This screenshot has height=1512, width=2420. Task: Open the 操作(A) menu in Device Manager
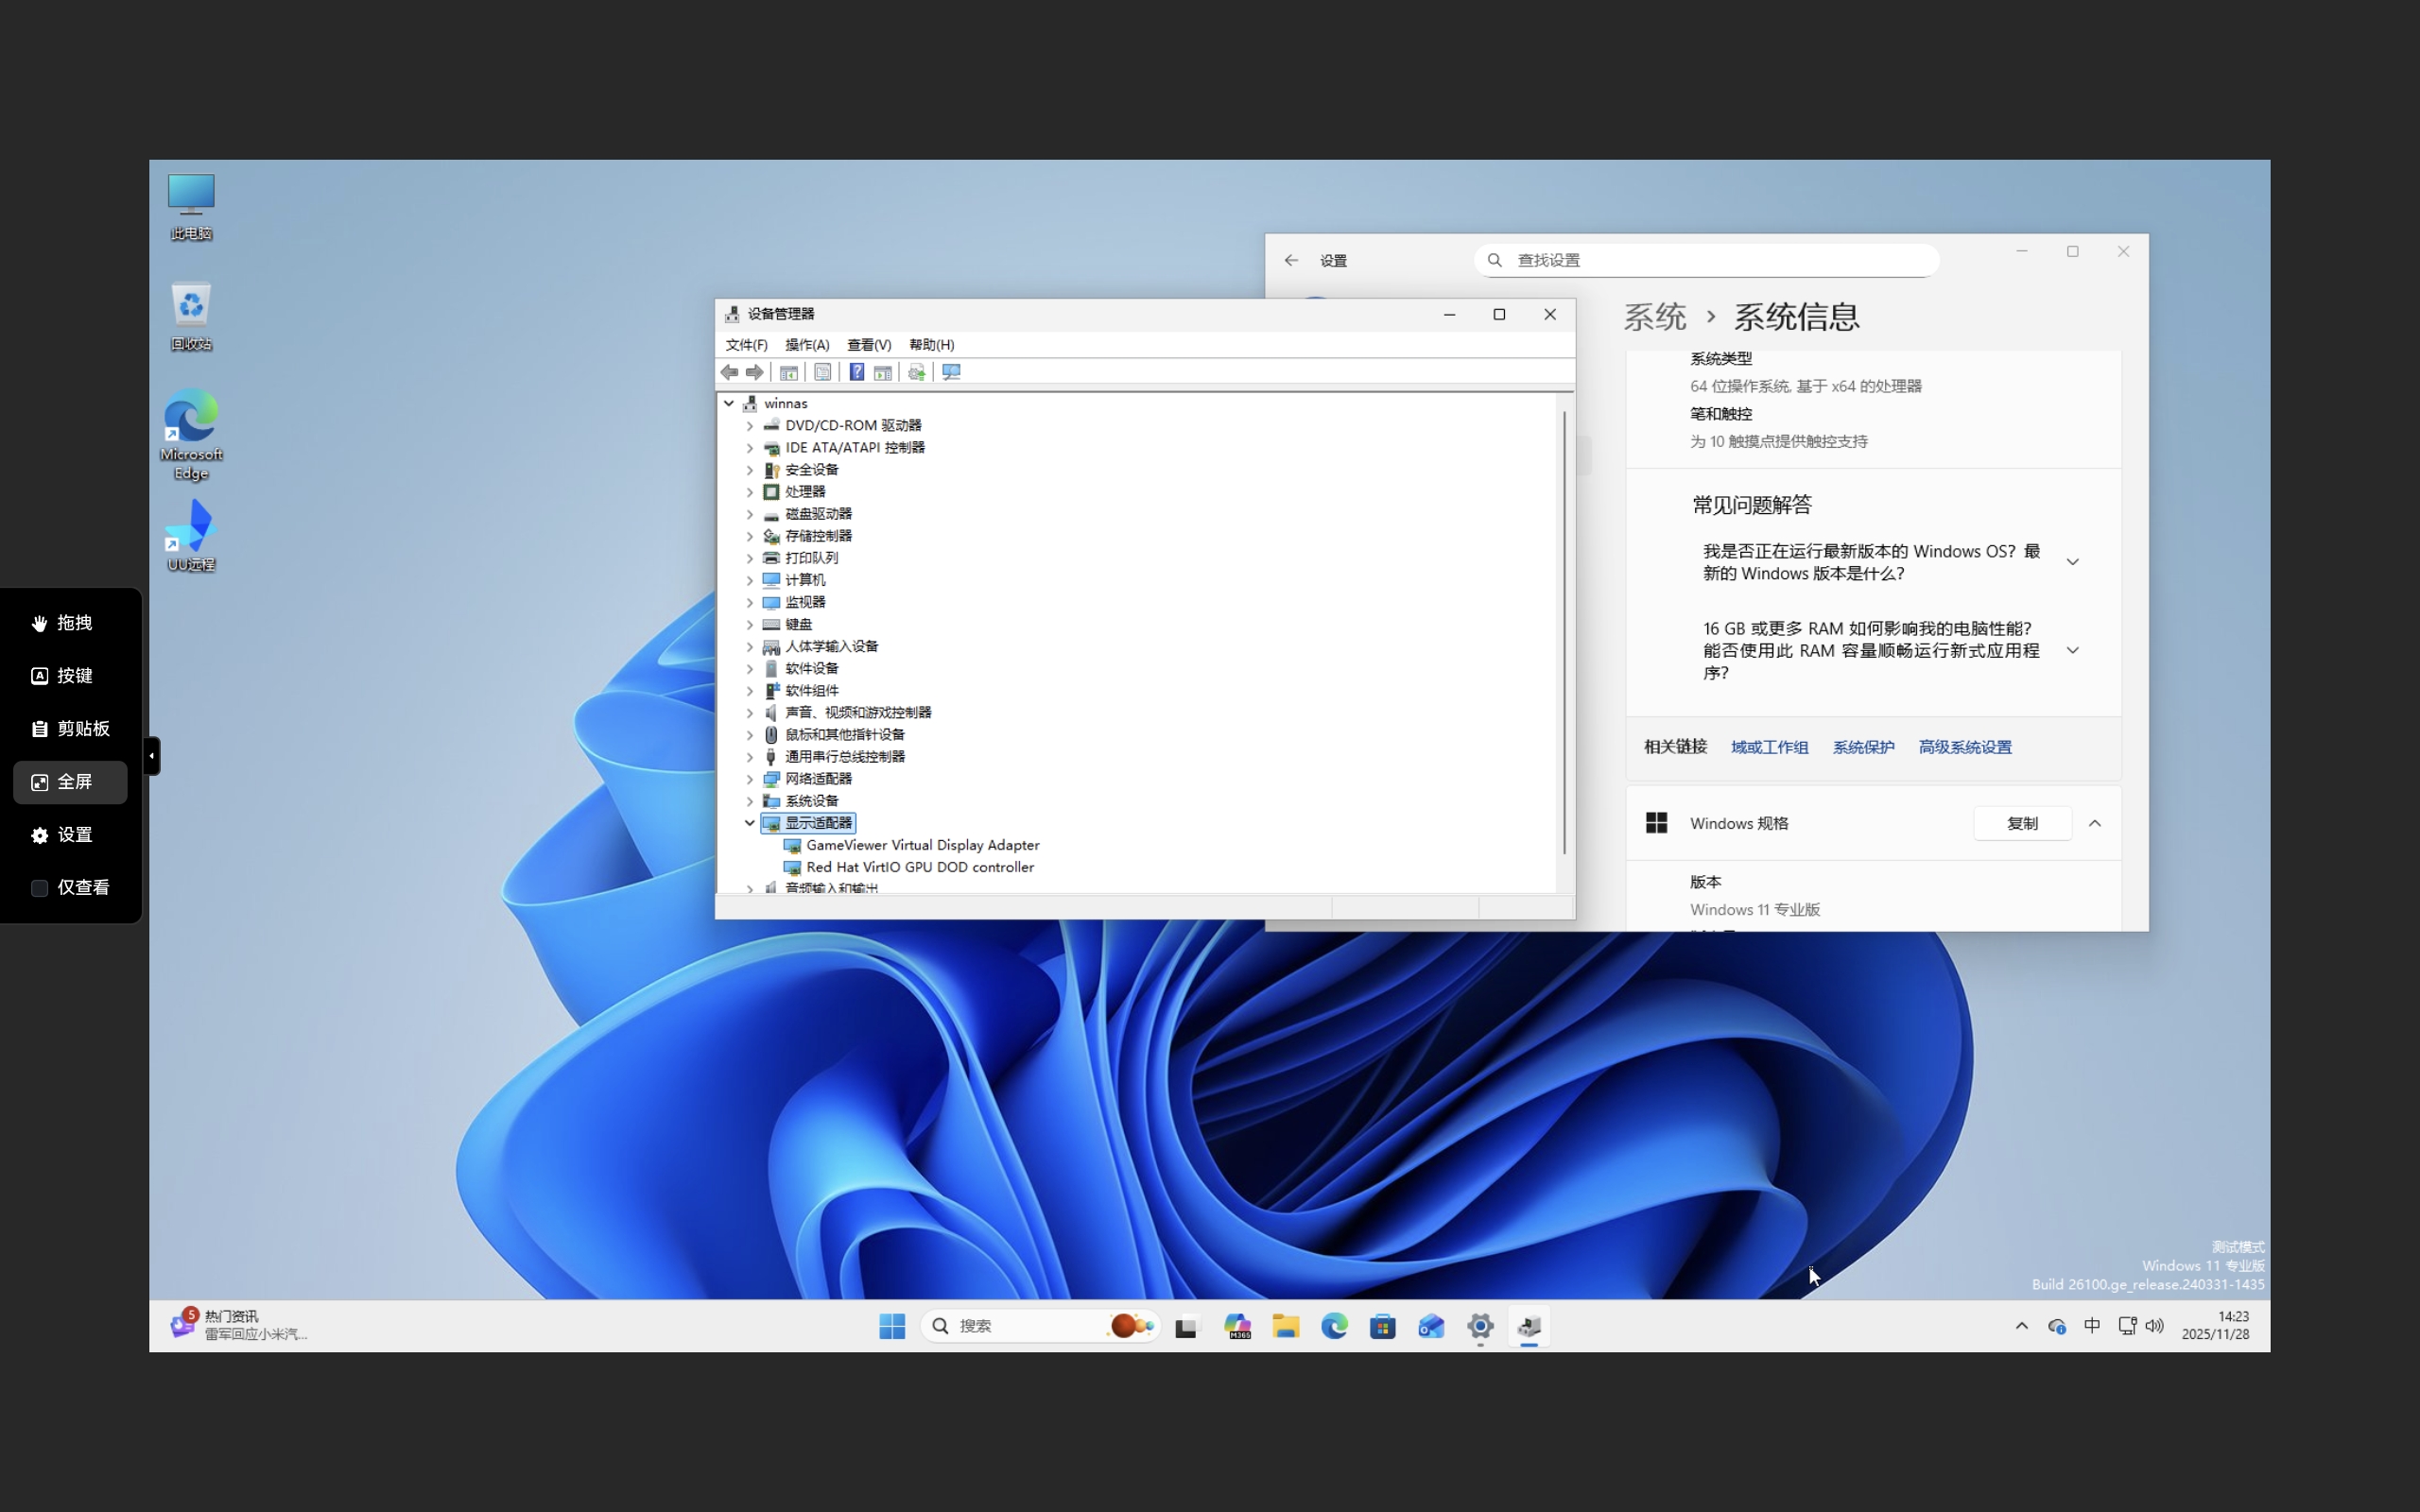click(806, 344)
